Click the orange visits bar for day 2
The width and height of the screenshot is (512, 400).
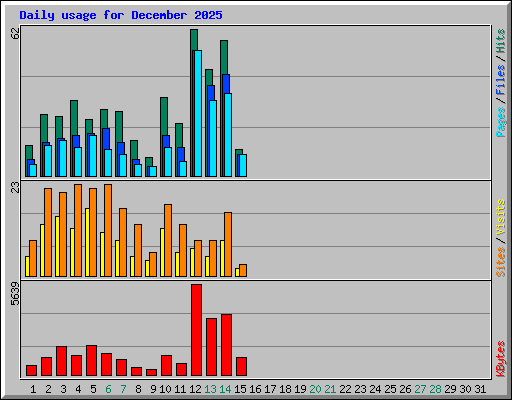click(48, 232)
